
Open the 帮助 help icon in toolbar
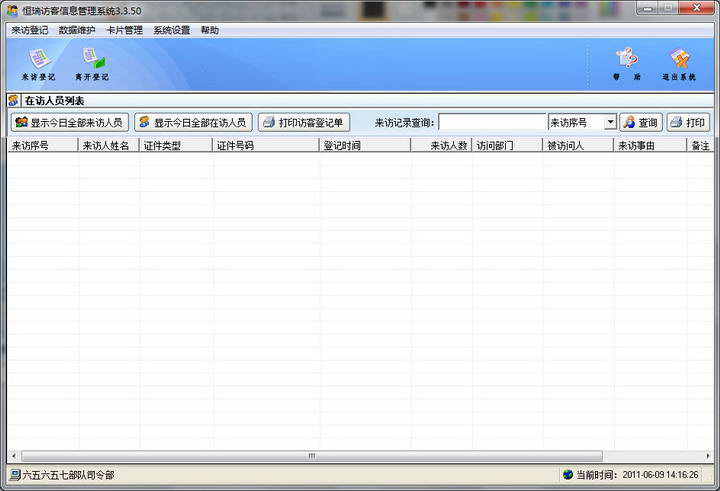point(627,64)
